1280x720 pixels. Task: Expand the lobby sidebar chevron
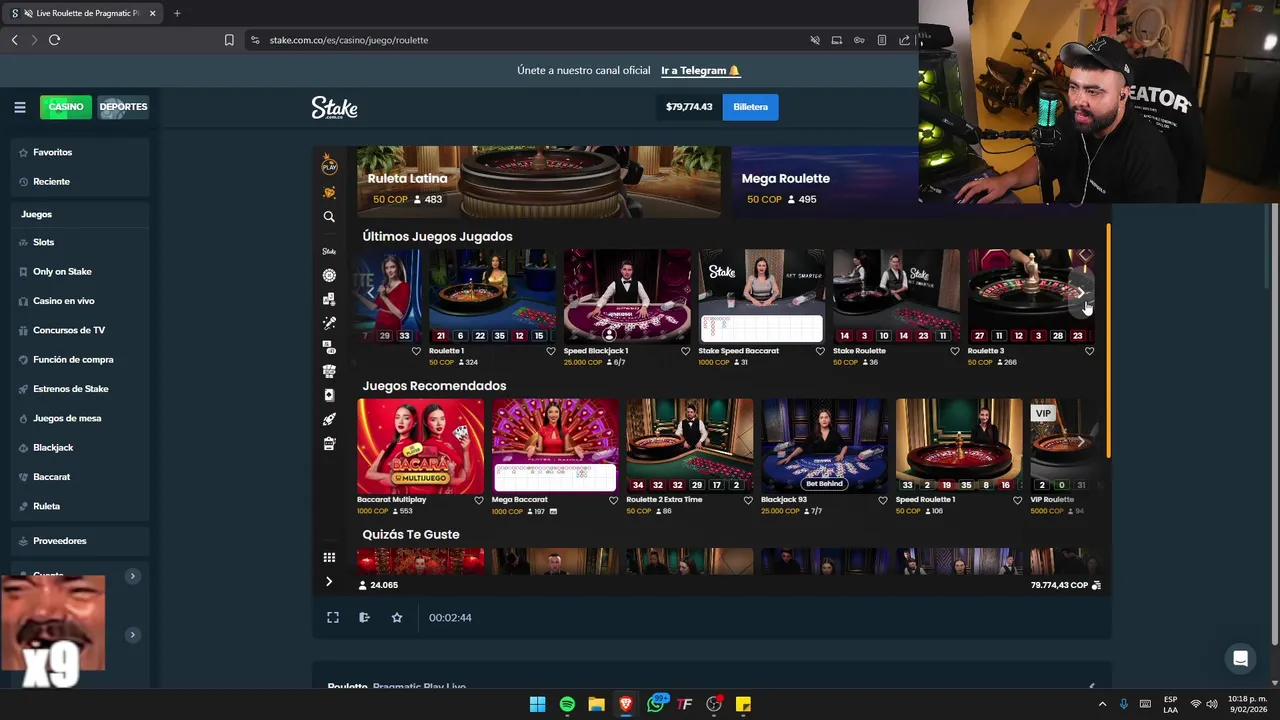click(x=329, y=582)
